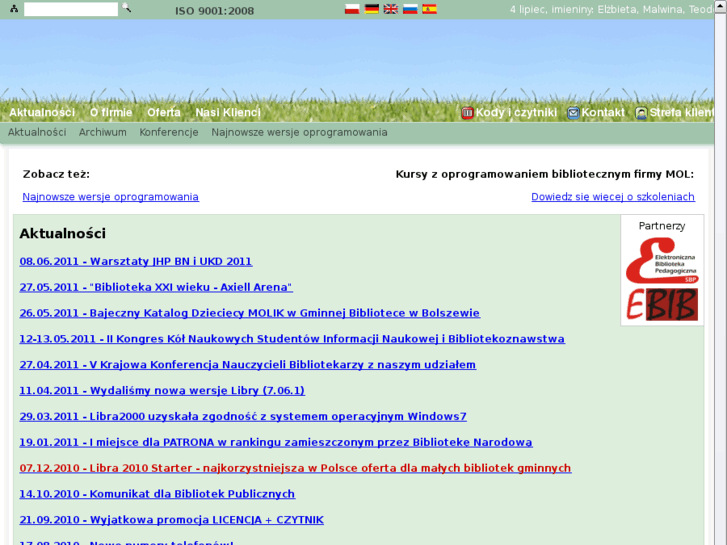Follow the Najnowsze wersje oprogramowania link under Zobacz też

(x=111, y=197)
